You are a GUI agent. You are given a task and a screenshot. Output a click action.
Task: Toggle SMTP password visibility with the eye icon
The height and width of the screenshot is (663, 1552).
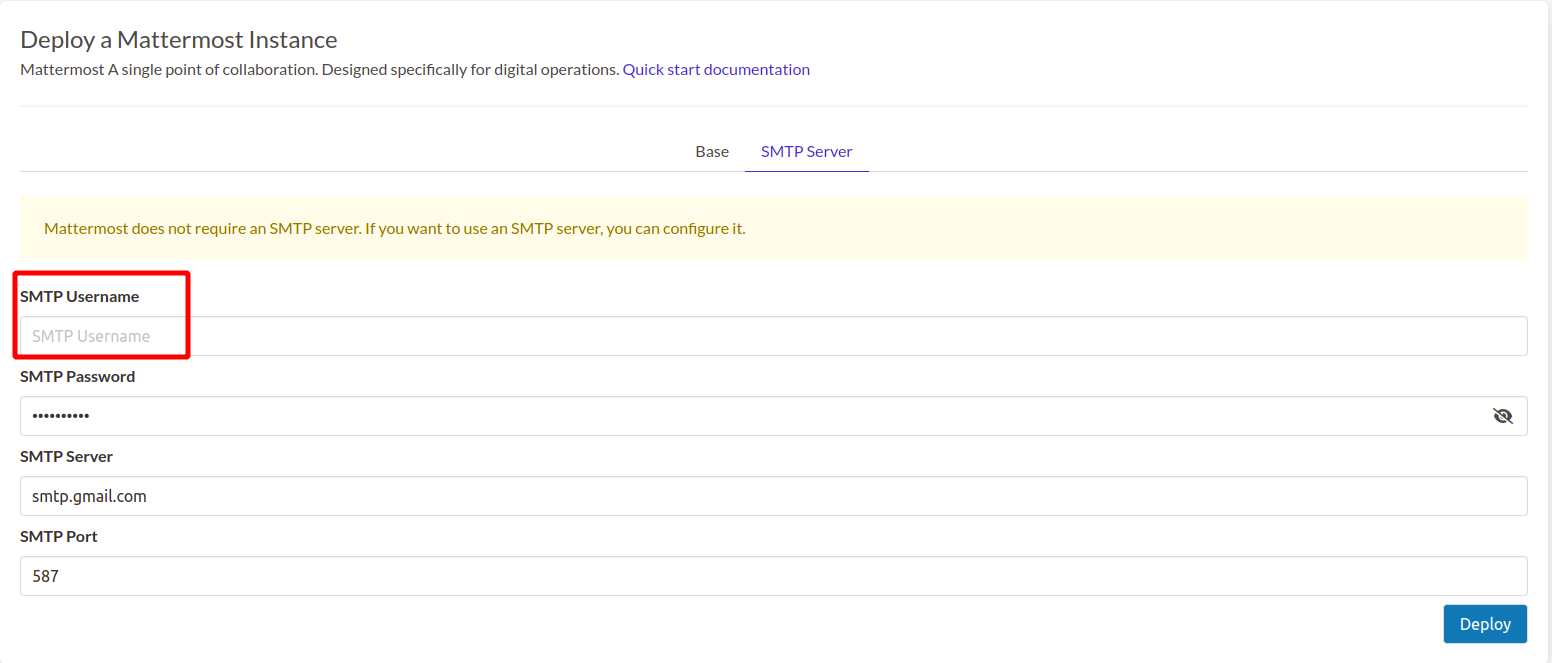click(x=1503, y=415)
